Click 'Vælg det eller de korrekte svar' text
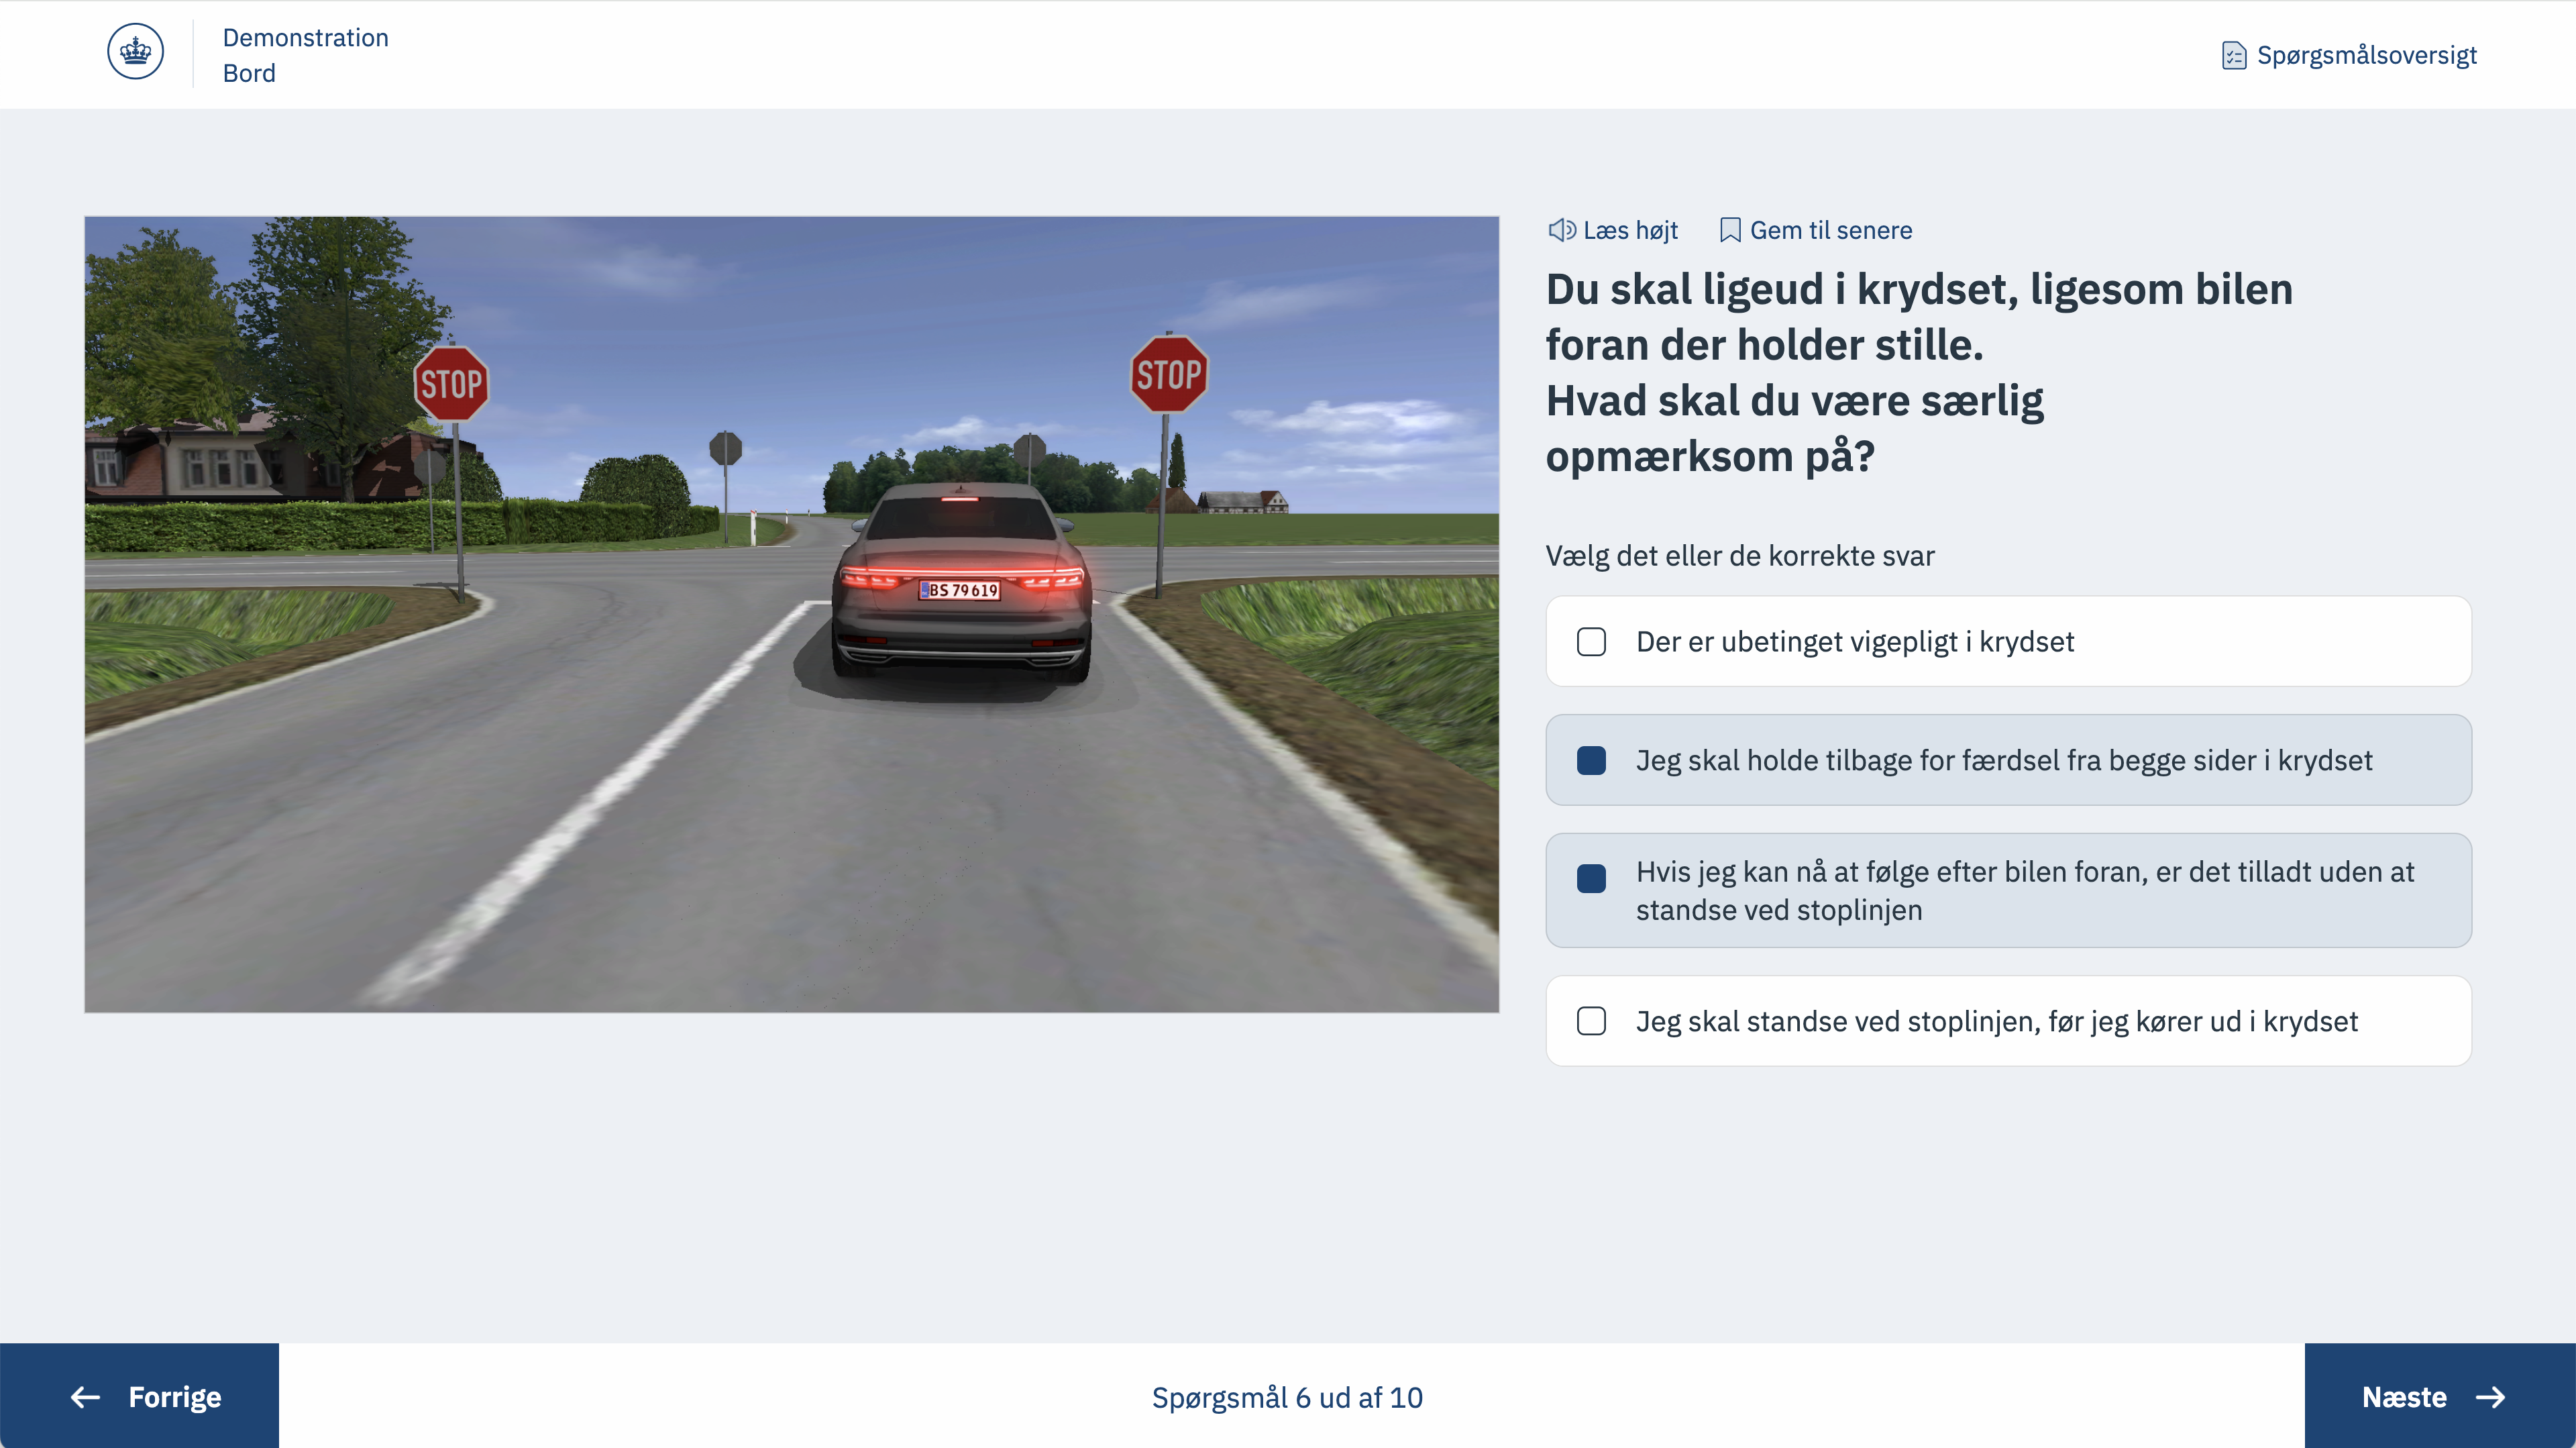Screen dimensions: 2576x1448 coord(1739,556)
